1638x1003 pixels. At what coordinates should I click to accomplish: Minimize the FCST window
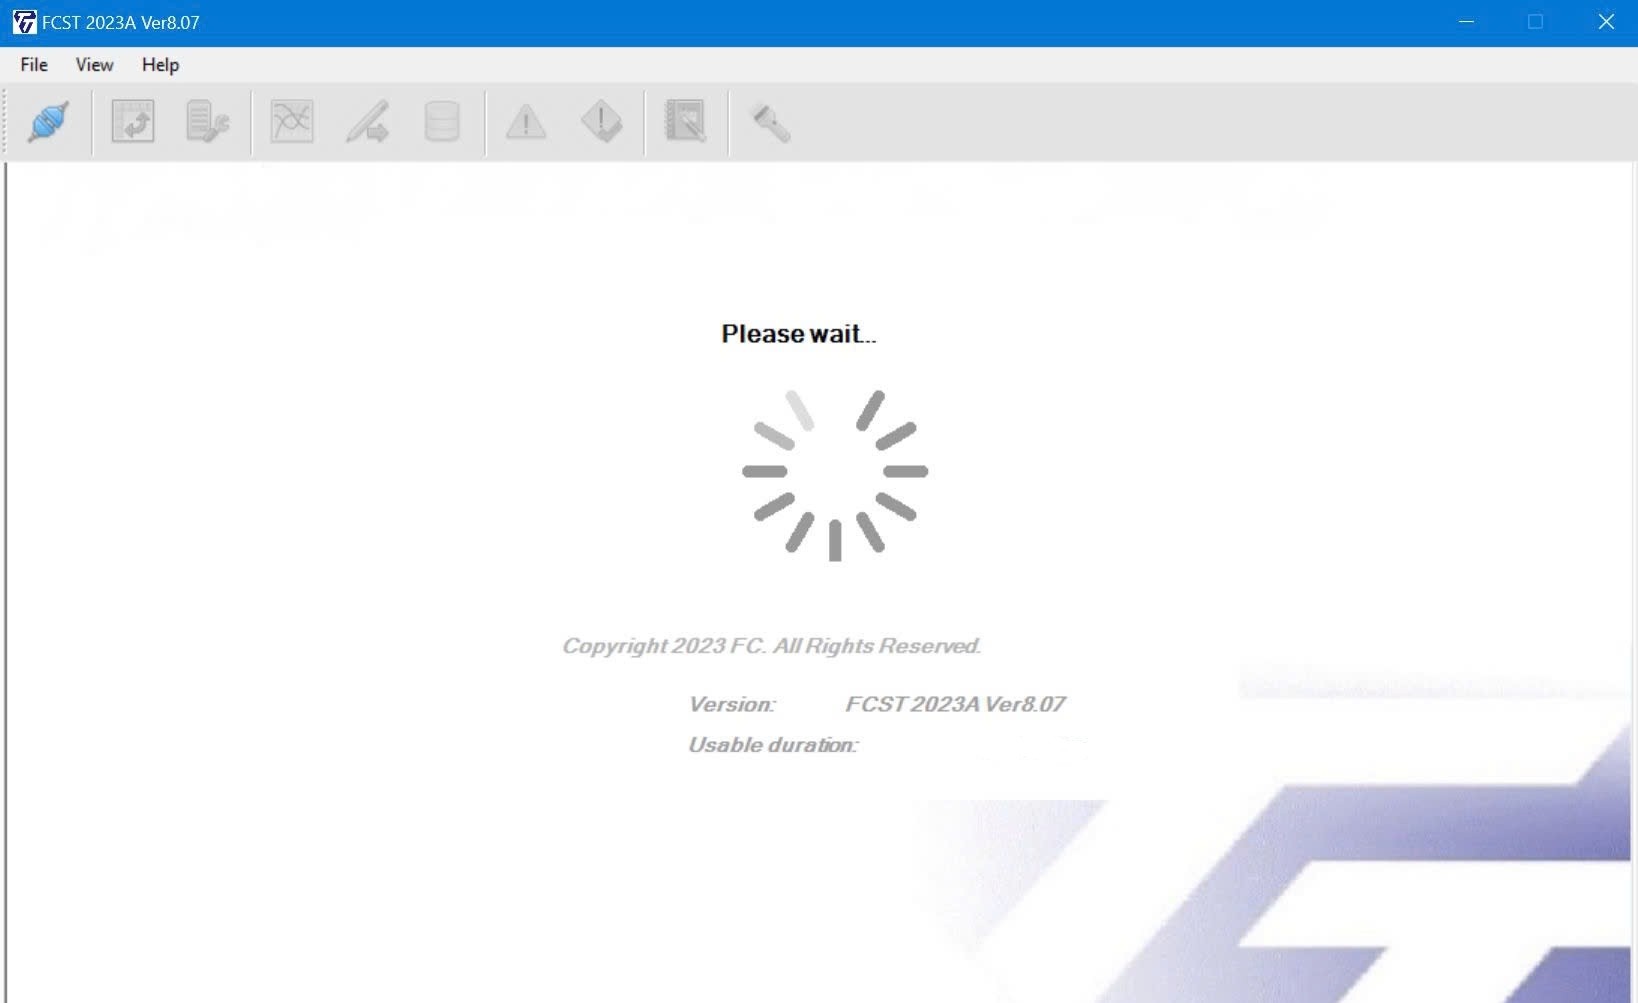pos(1467,22)
